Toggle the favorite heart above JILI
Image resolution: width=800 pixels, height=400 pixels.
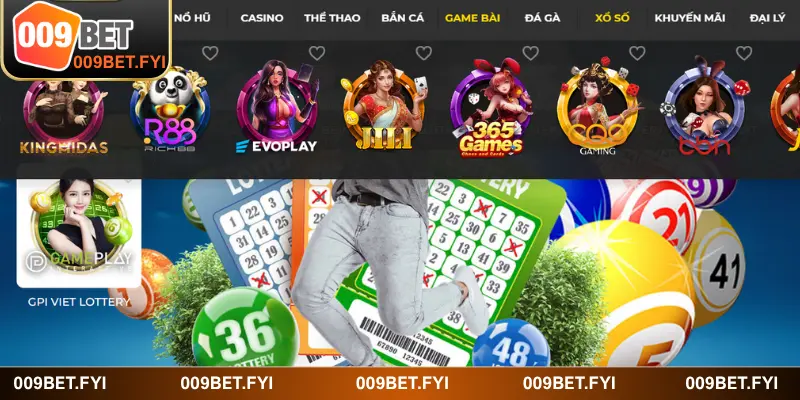[423, 53]
